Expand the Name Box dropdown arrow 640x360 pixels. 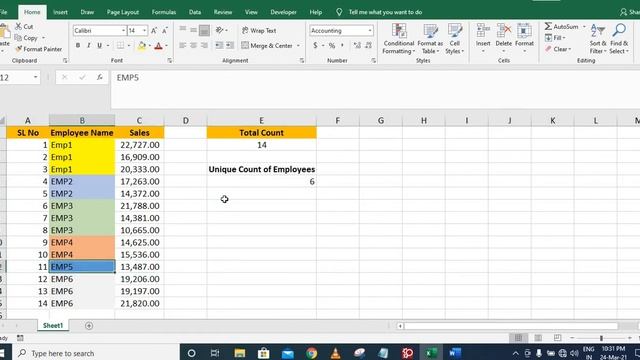(x=36, y=77)
